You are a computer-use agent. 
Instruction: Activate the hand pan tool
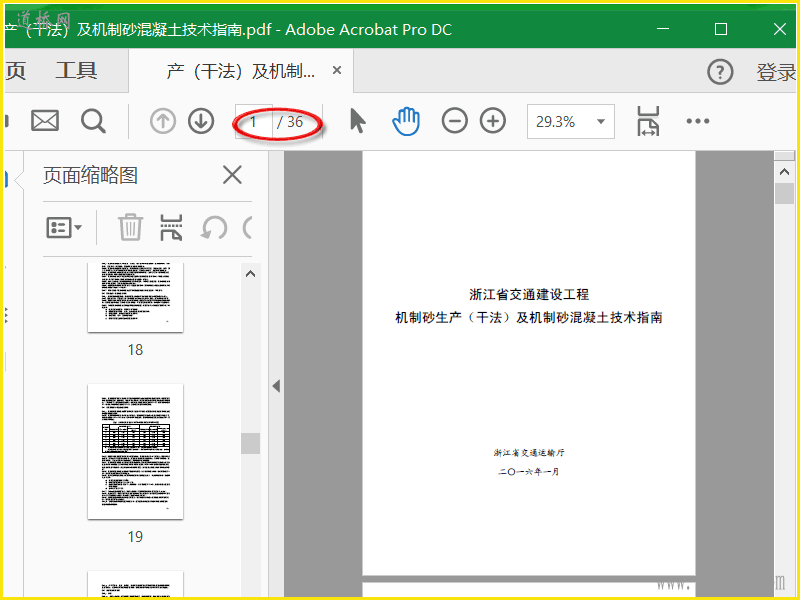[x=406, y=121]
